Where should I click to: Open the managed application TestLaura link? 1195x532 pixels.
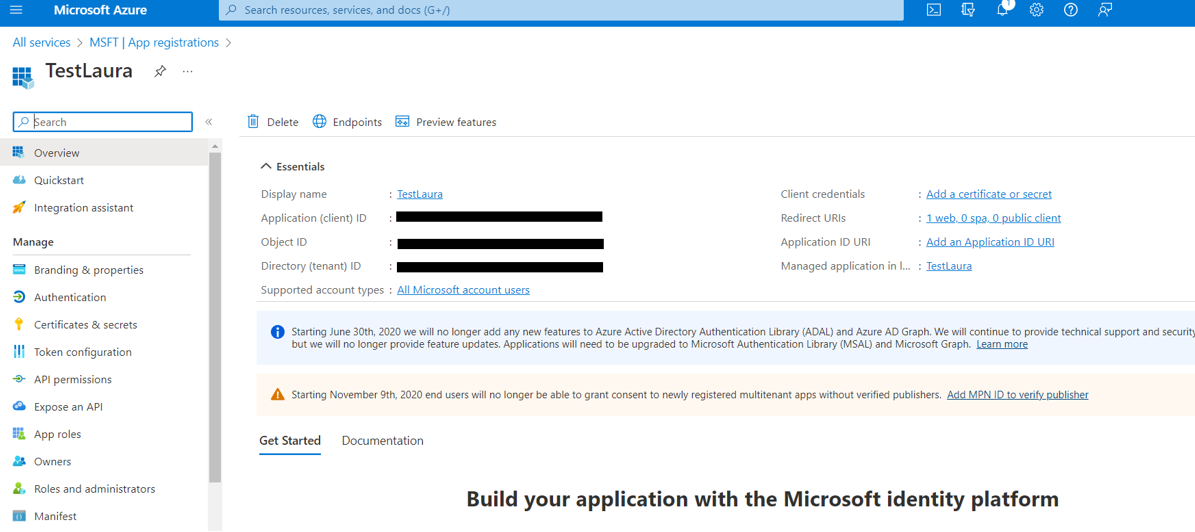(949, 266)
